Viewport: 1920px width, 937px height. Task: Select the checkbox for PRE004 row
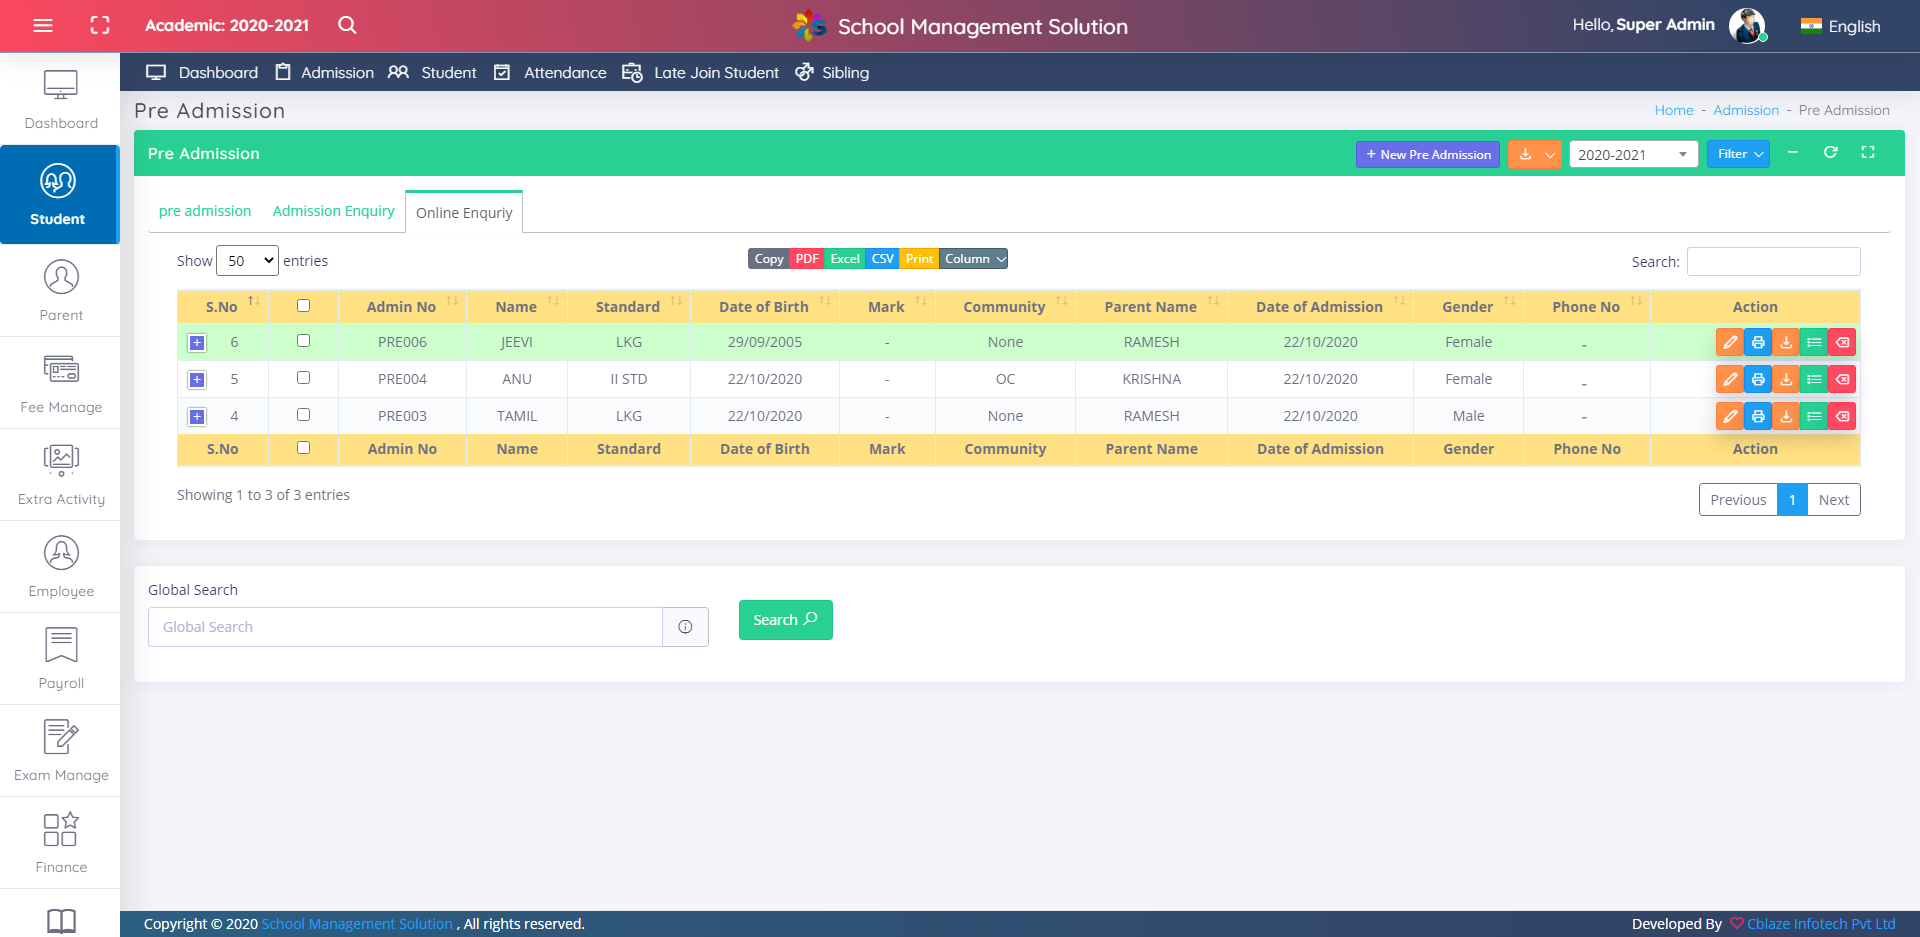pos(303,378)
